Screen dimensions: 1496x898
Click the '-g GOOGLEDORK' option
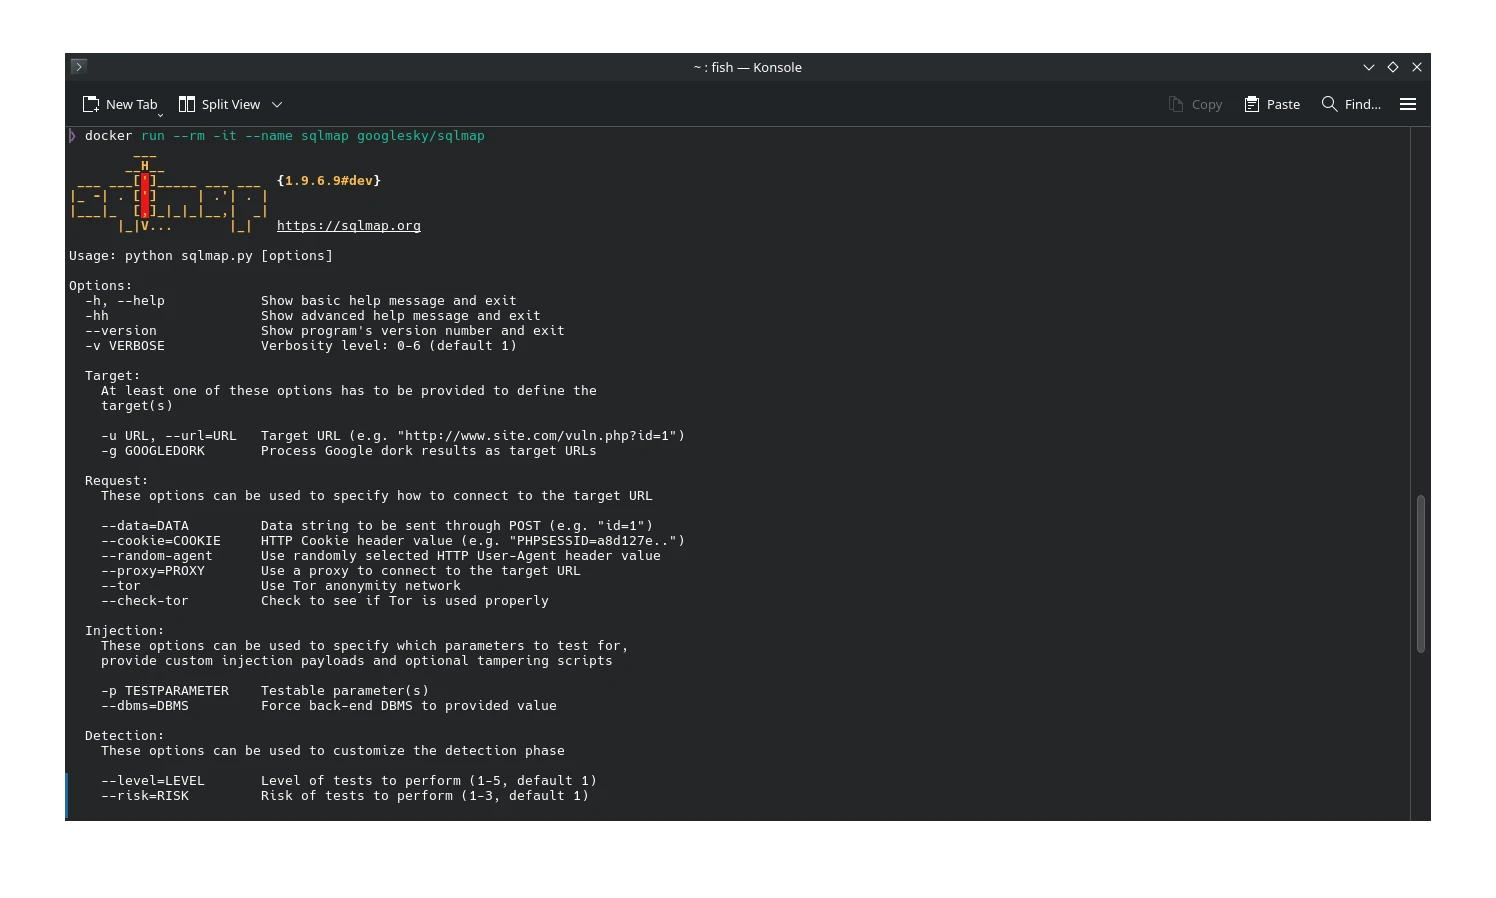[x=153, y=451]
